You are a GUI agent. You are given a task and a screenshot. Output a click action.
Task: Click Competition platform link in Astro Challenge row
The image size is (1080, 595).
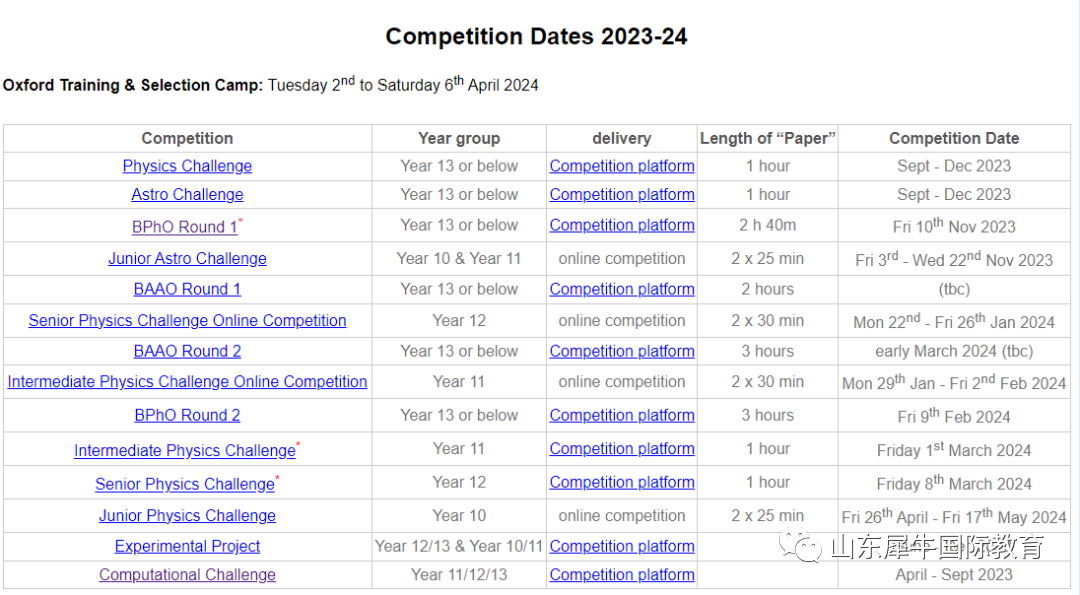622,194
